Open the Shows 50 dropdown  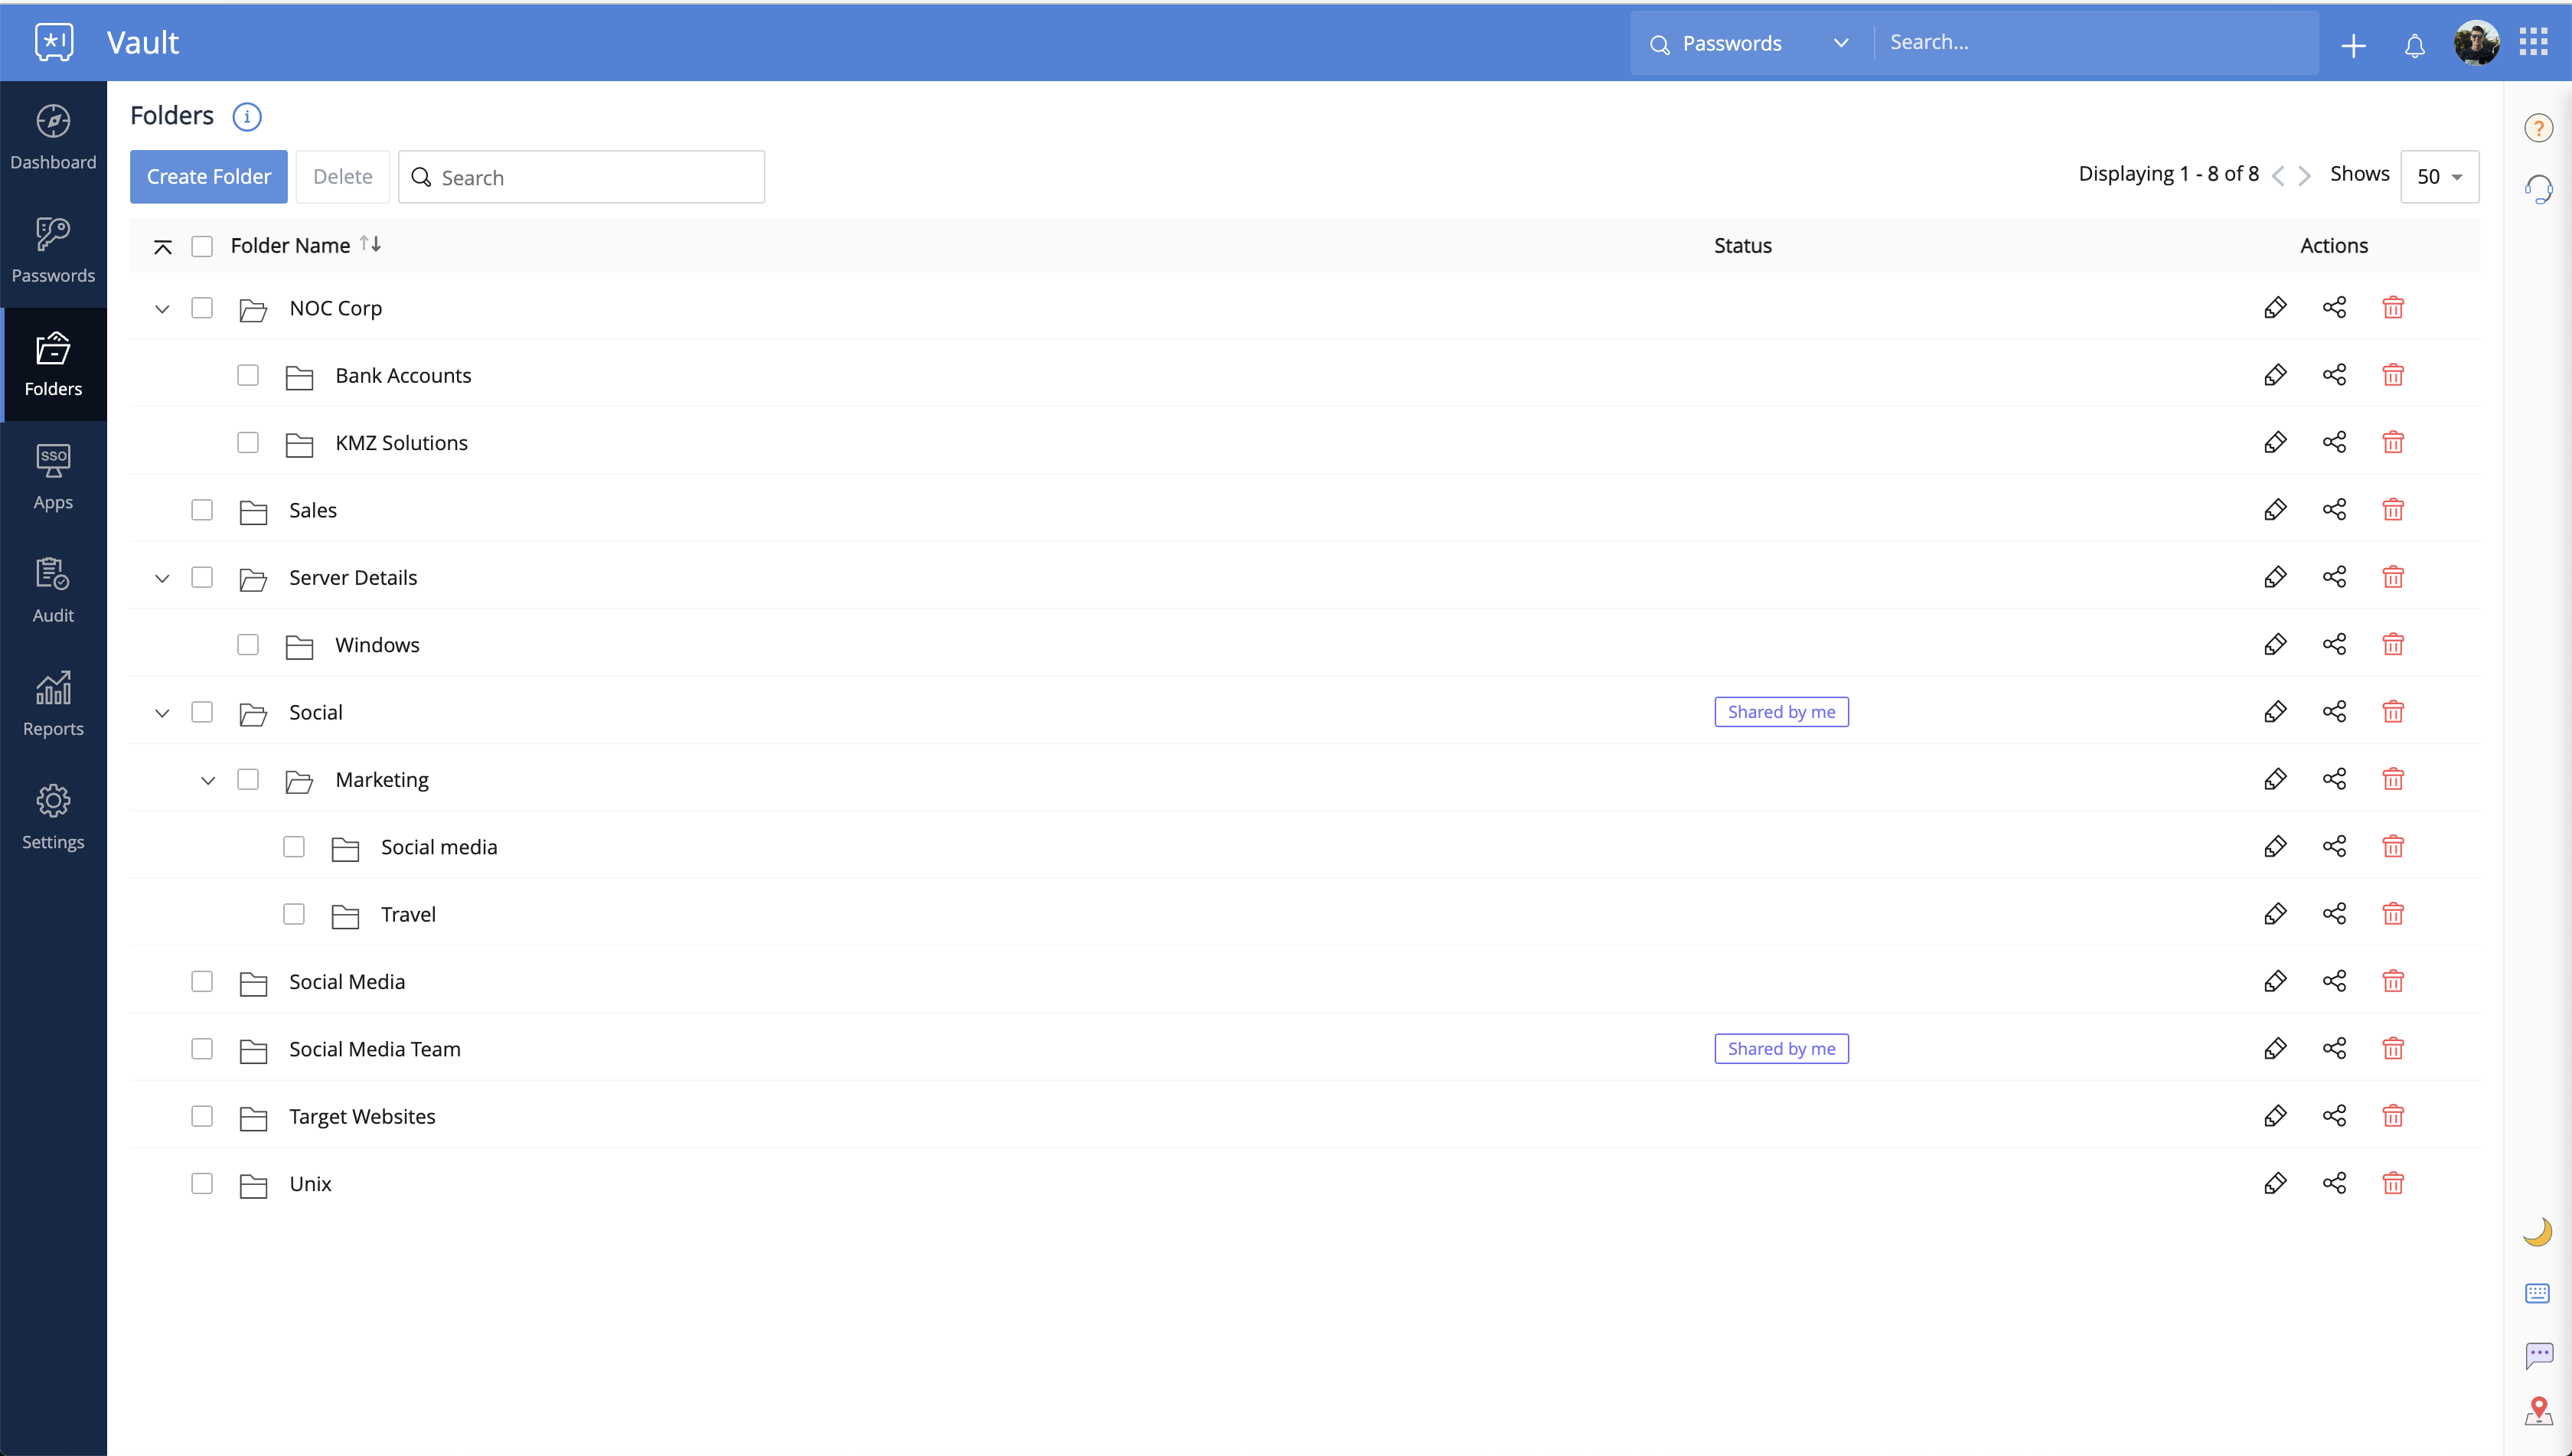(x=2440, y=176)
